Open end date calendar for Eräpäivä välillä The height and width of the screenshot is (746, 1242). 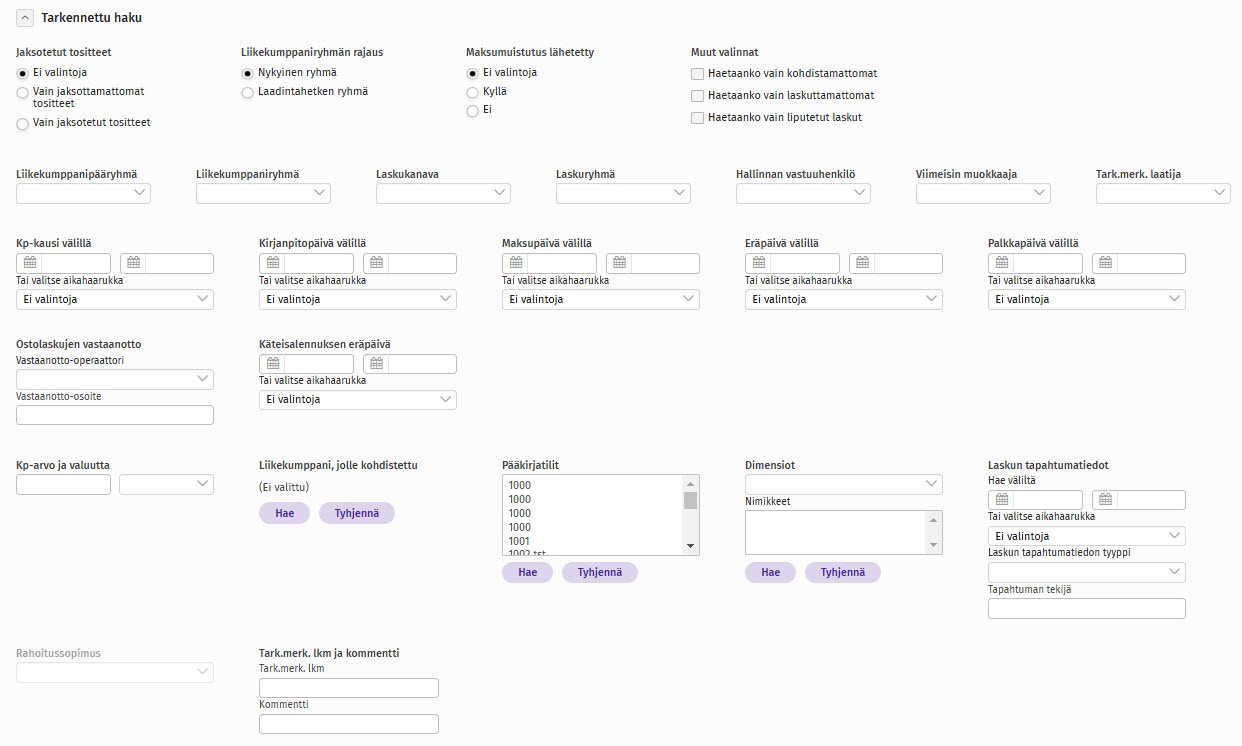862,264
